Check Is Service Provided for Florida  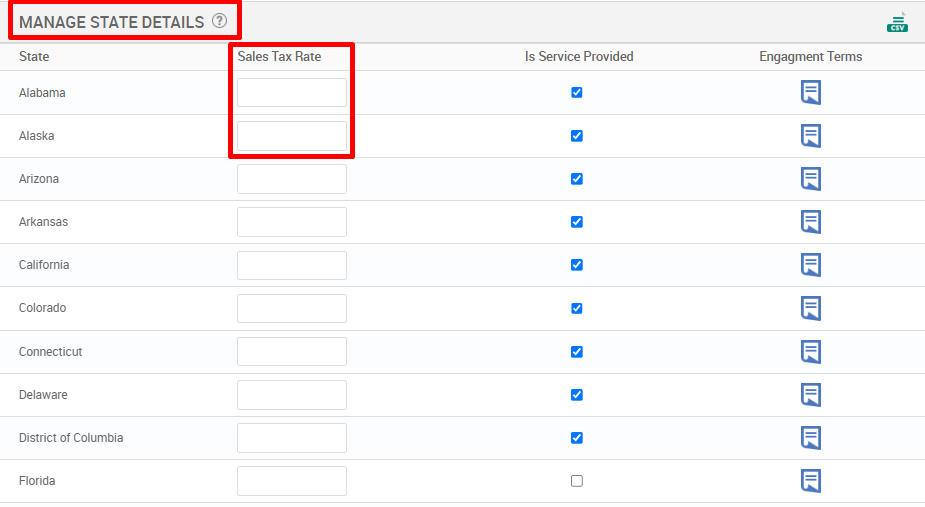click(577, 481)
